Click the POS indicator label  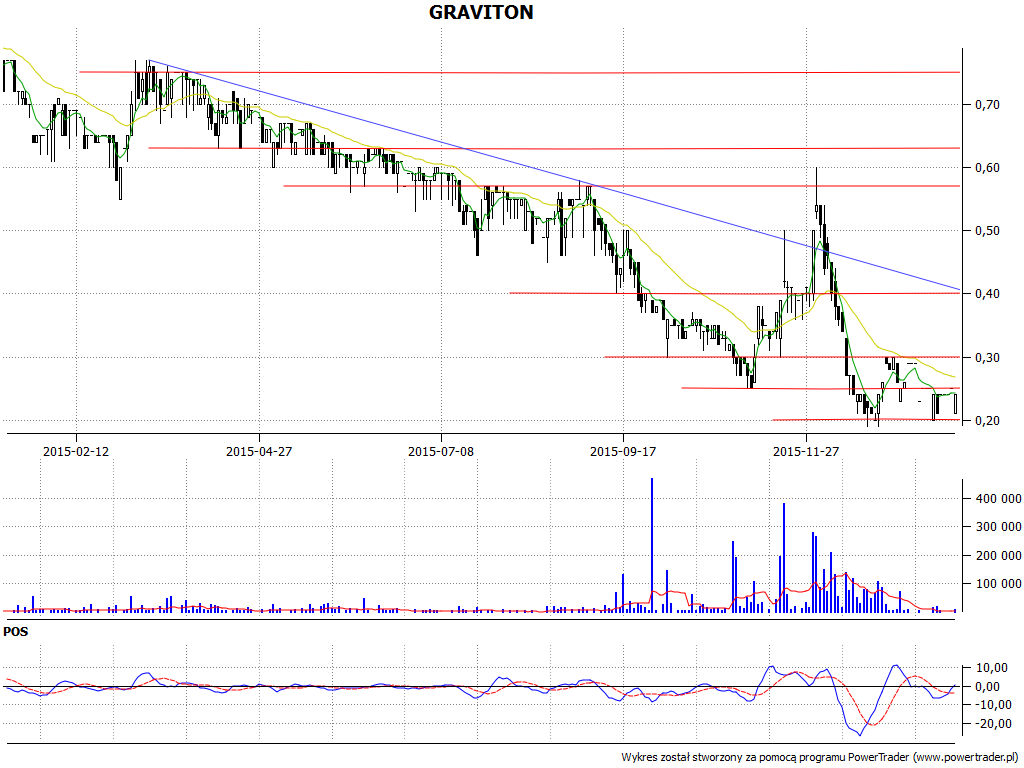point(16,632)
